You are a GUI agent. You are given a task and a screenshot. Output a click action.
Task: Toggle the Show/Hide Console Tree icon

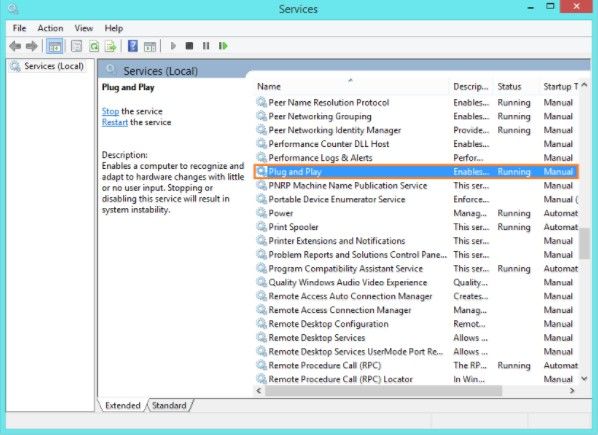[55, 47]
